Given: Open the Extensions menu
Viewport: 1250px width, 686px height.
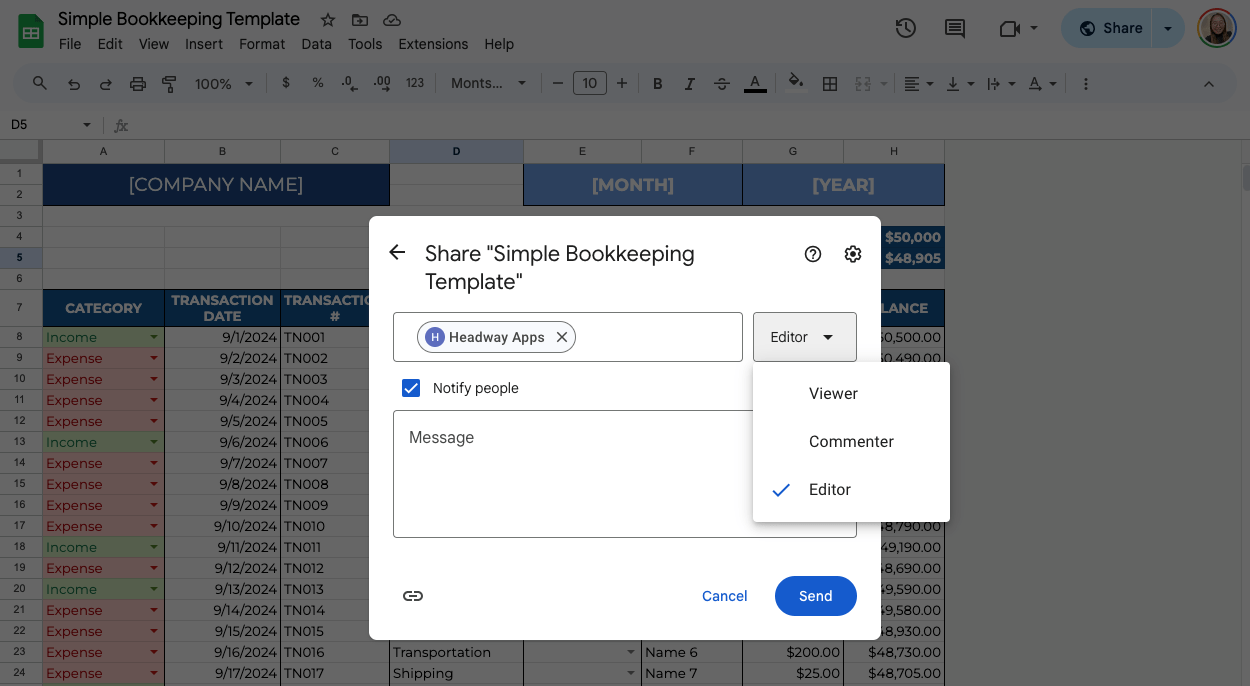Looking at the screenshot, I should click(433, 44).
